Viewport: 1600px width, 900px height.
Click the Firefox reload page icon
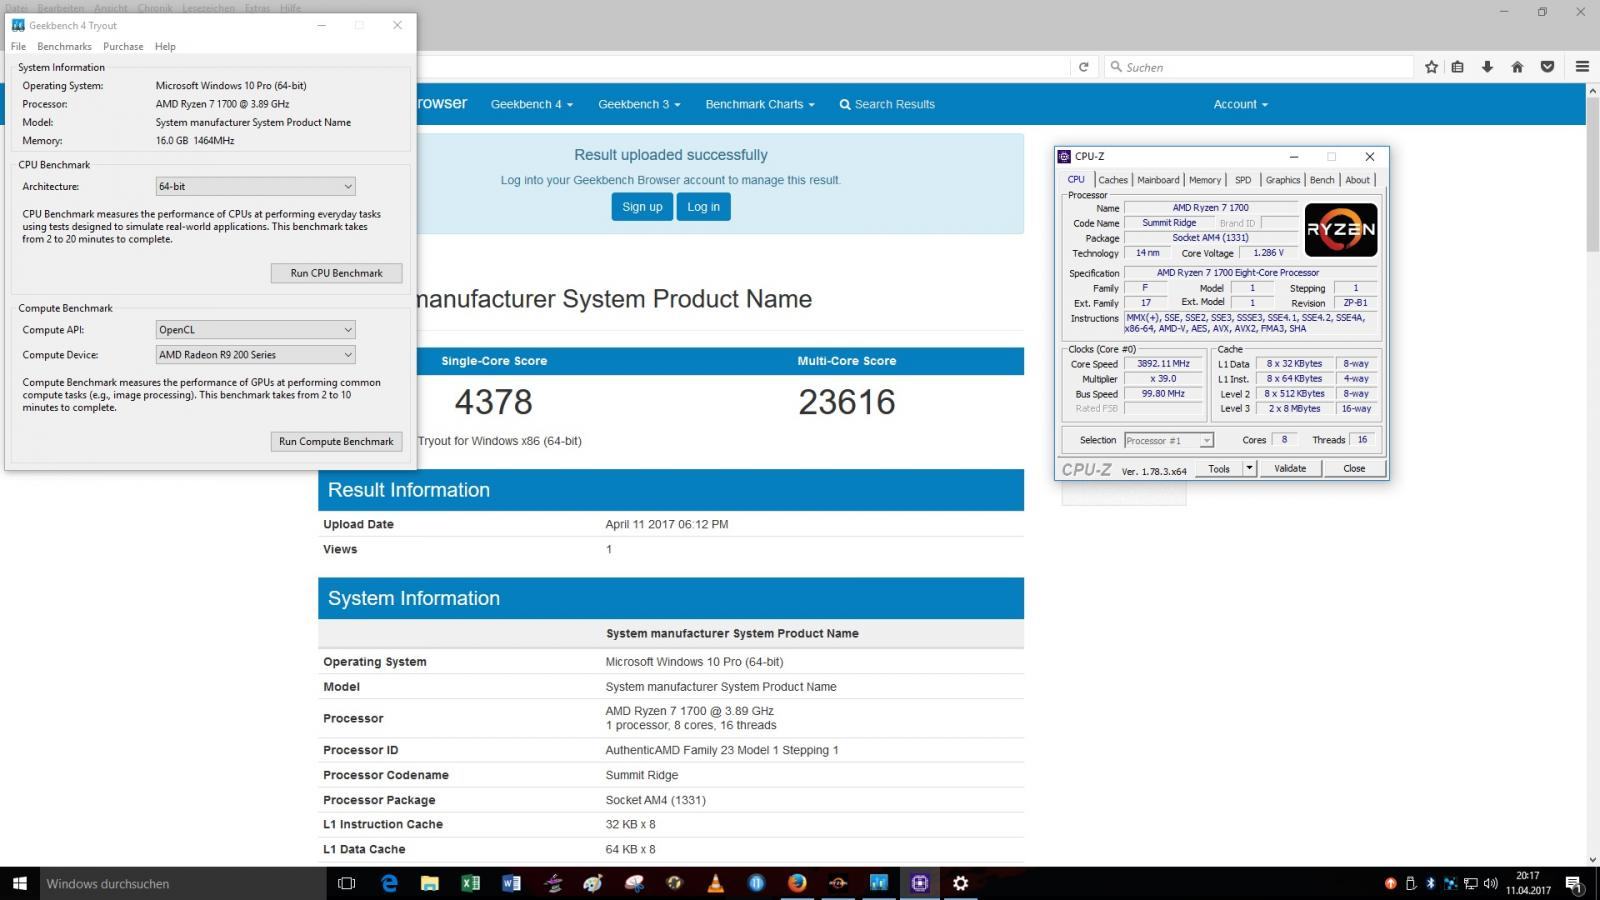tap(1083, 67)
